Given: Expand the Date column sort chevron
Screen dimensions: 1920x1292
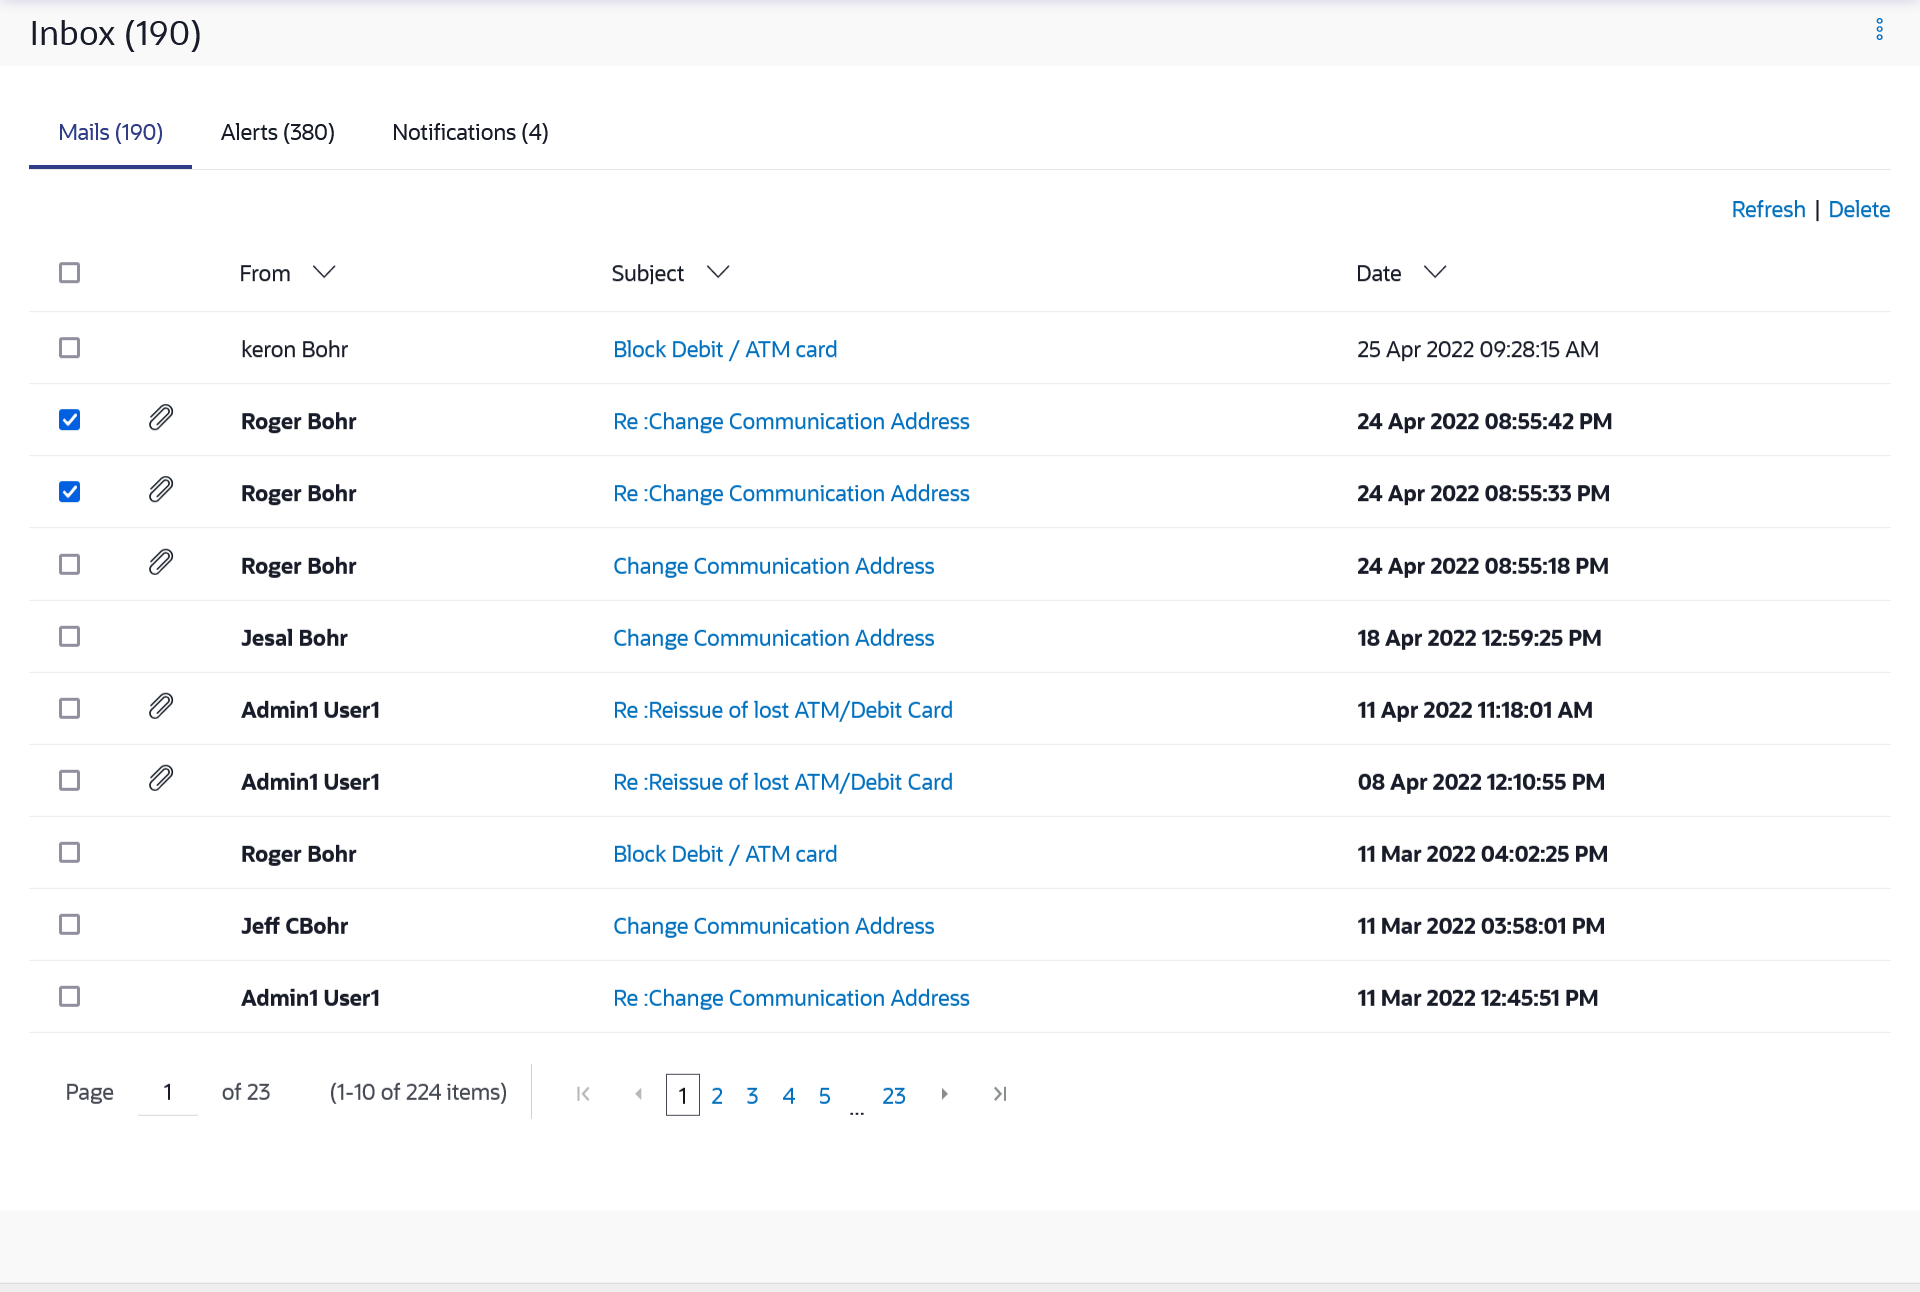Looking at the screenshot, I should 1435,272.
